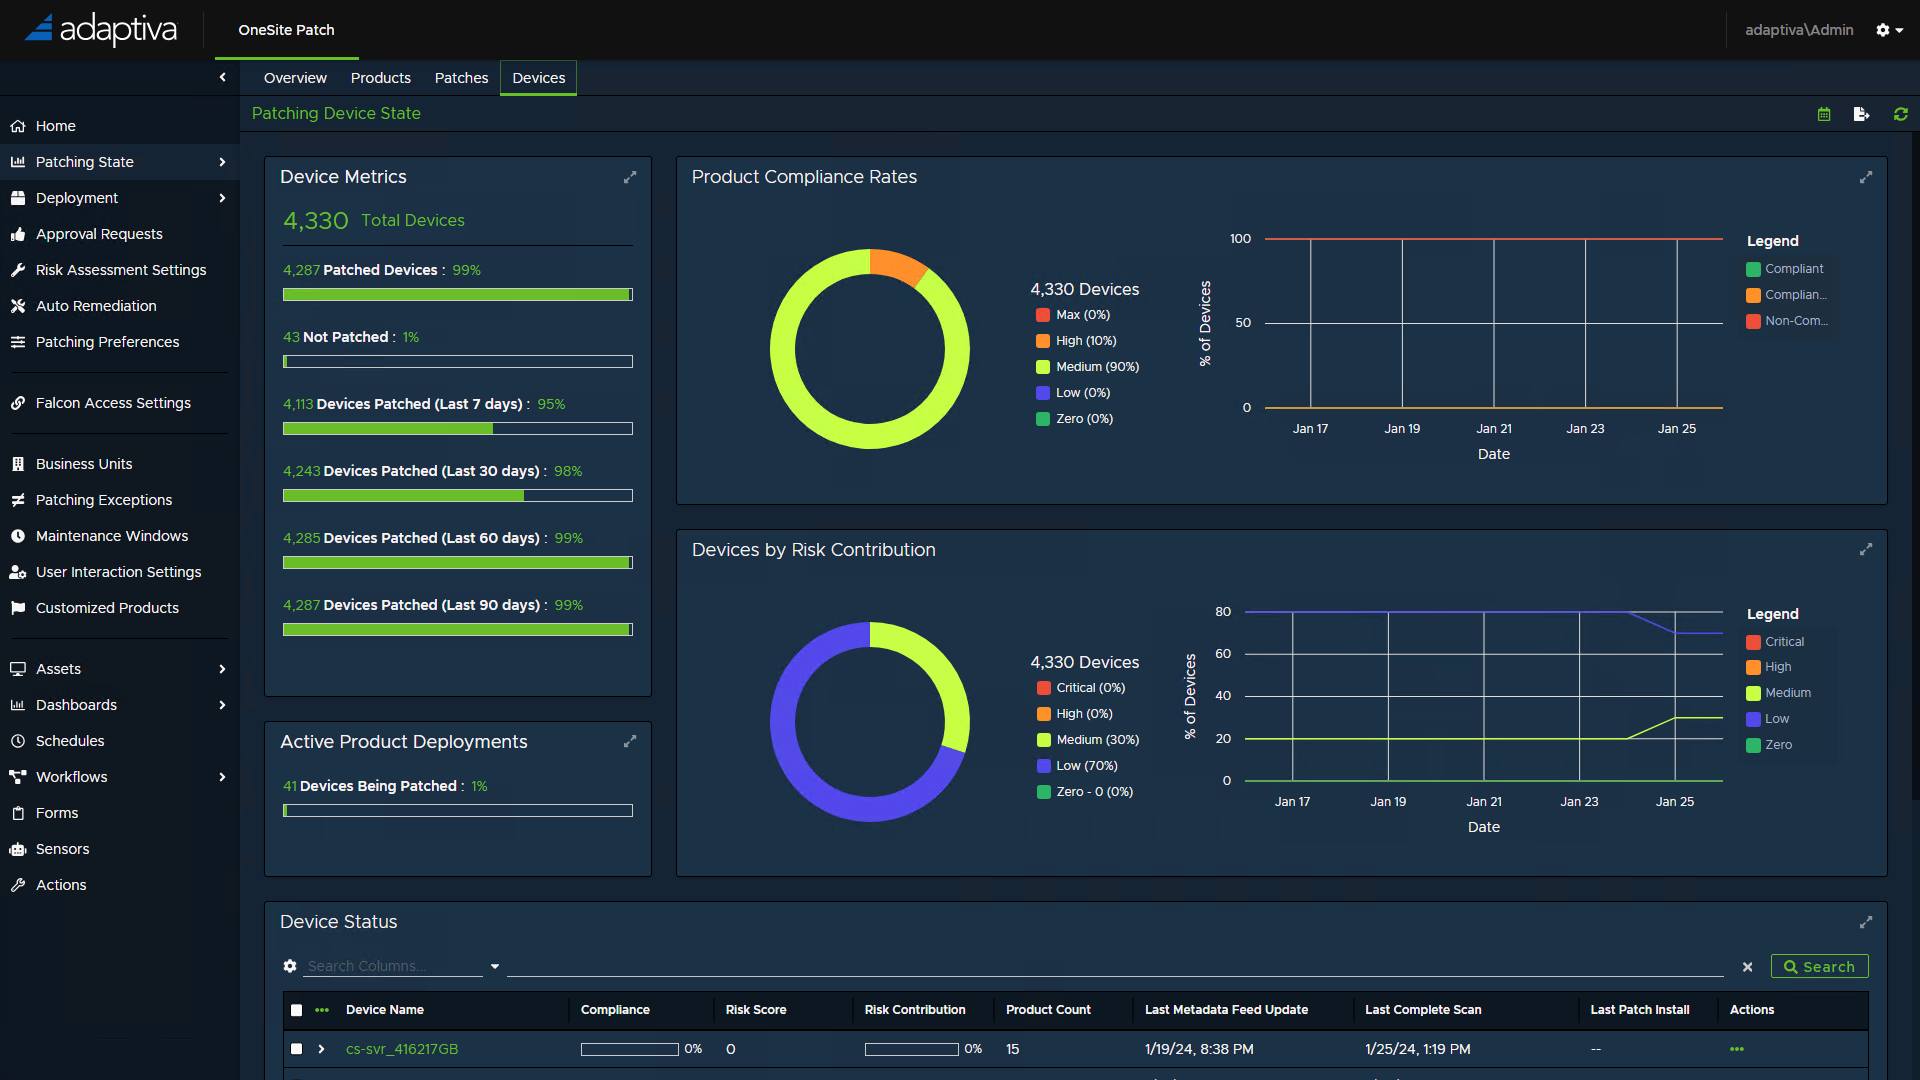1920x1080 pixels.
Task: Open the three-dot actions for cs-svr_416217GB
Action: (1737, 1049)
